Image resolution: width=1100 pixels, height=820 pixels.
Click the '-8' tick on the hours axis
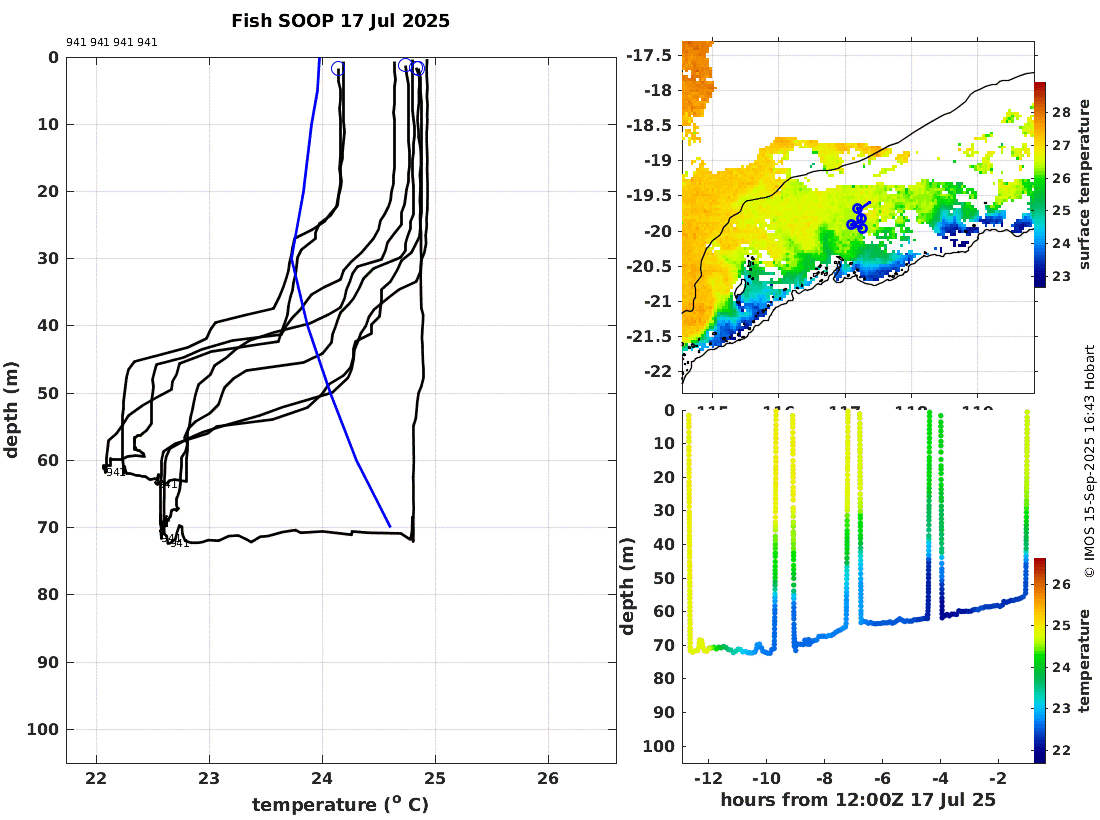tap(825, 778)
